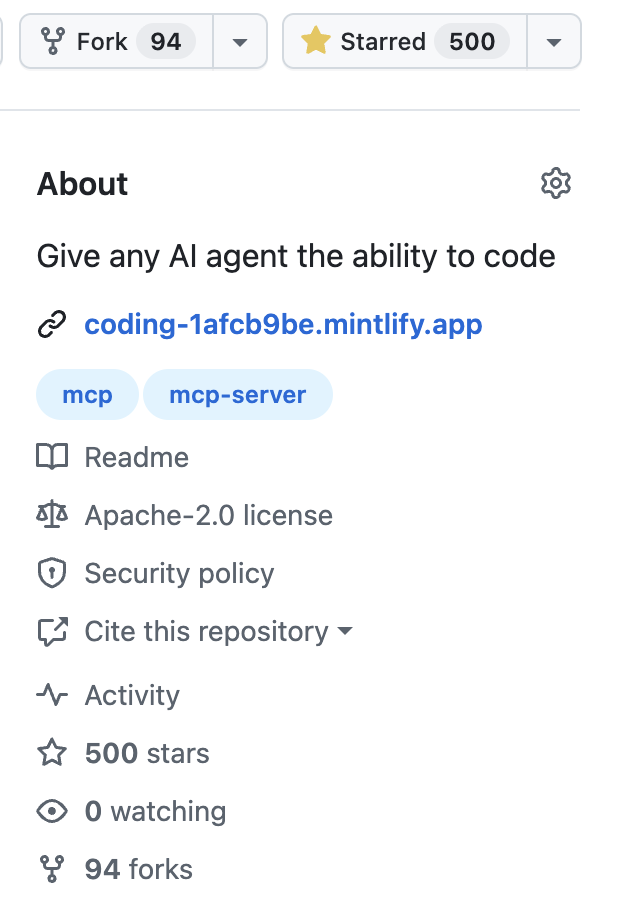
Task: Click the license scales icon
Action: [x=52, y=515]
